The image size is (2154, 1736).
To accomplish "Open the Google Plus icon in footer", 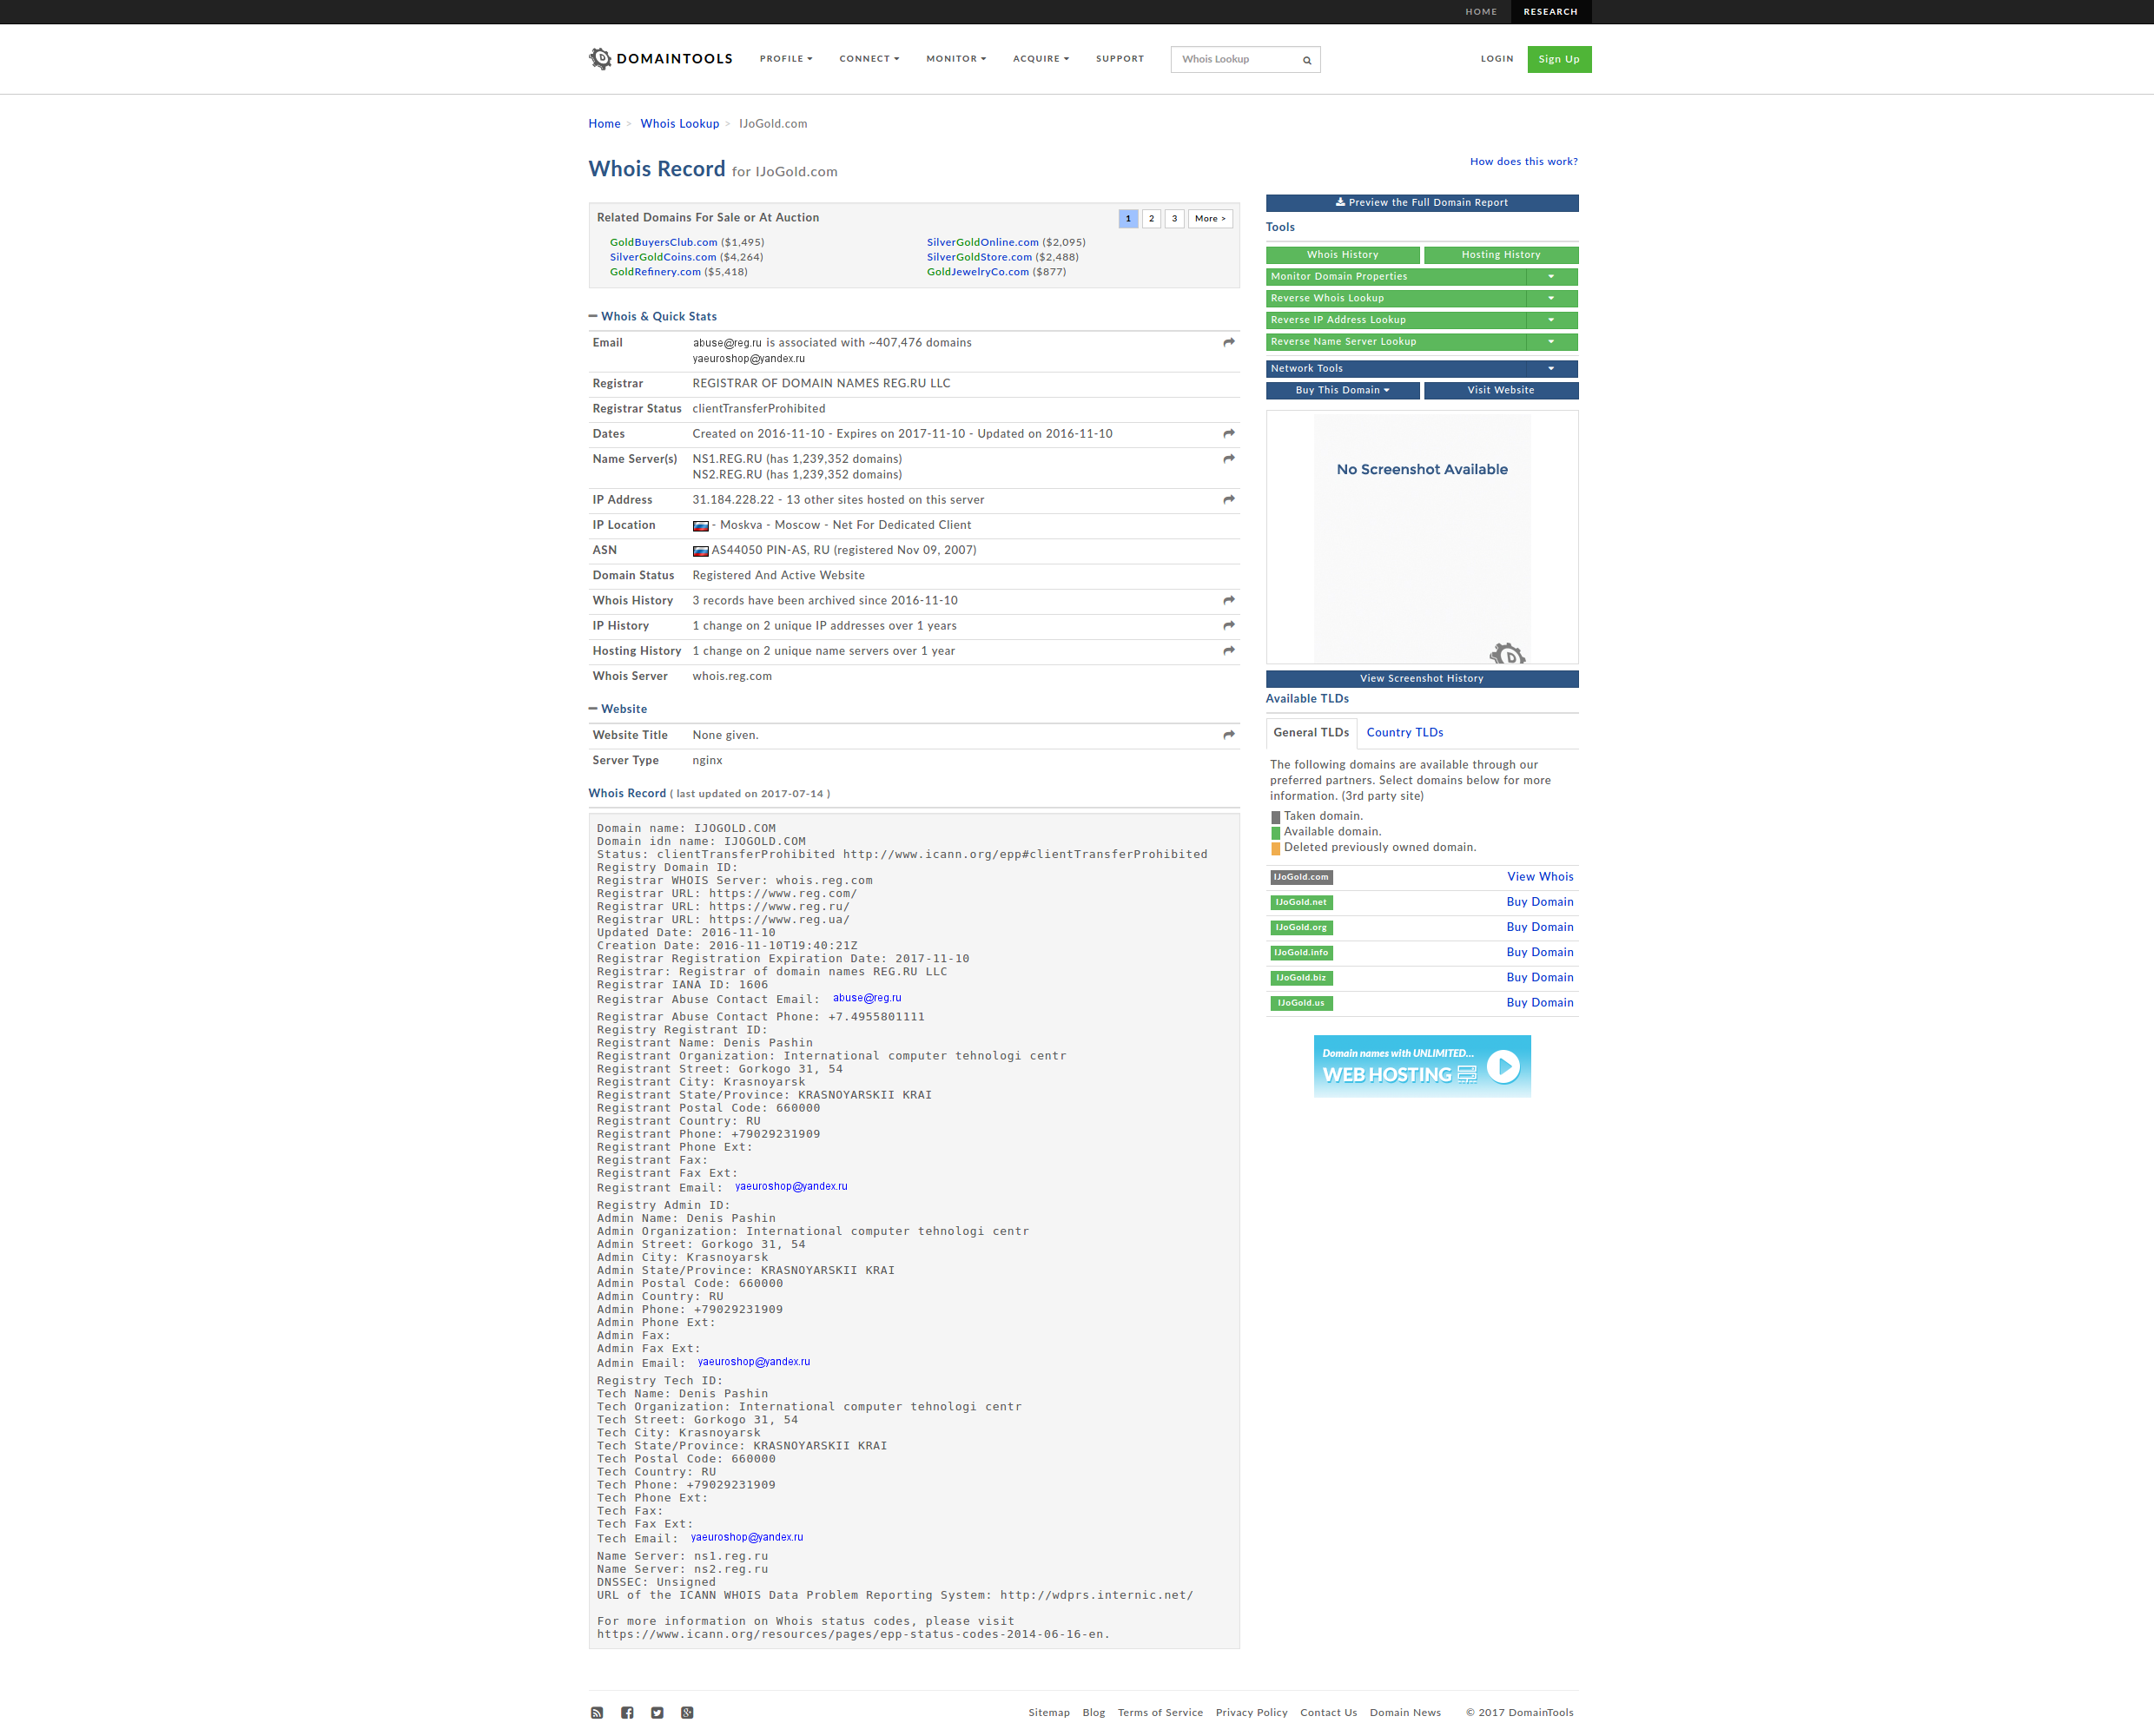I will tap(687, 1712).
